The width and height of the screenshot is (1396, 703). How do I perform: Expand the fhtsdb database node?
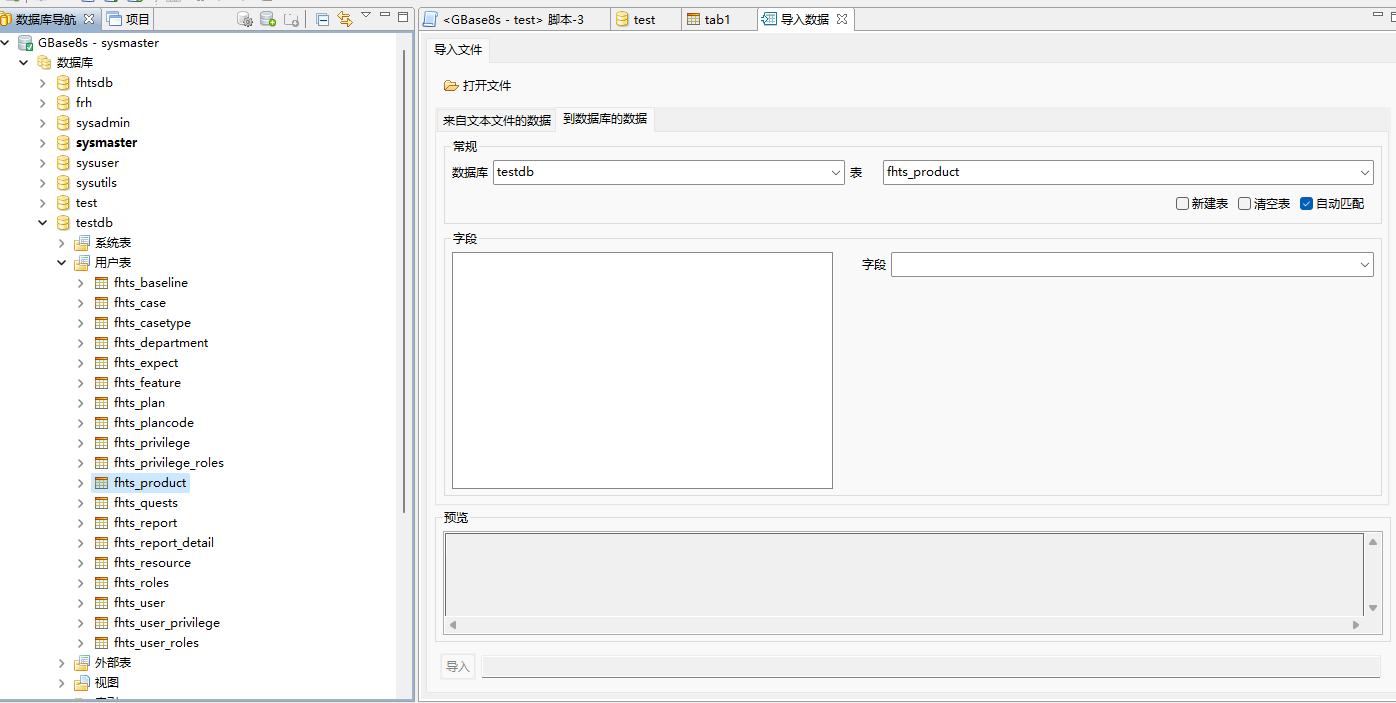(43, 83)
